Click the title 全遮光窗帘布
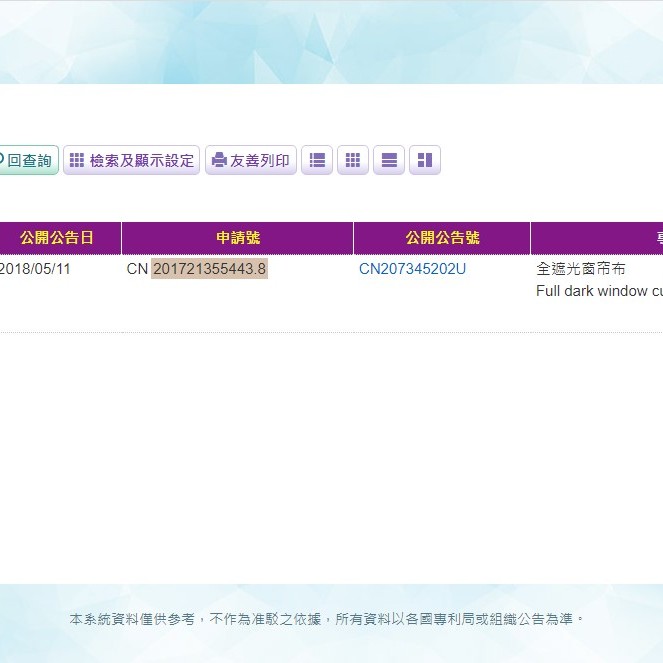663x663 pixels. 581,269
